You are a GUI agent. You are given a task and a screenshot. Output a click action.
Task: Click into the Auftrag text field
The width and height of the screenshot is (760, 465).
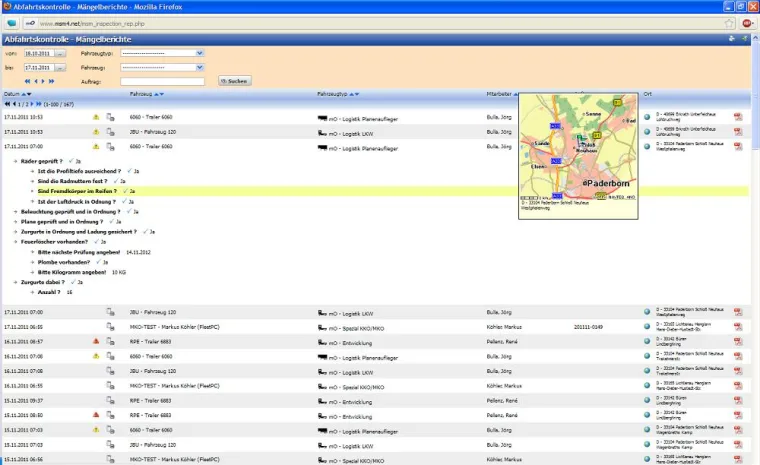162,81
